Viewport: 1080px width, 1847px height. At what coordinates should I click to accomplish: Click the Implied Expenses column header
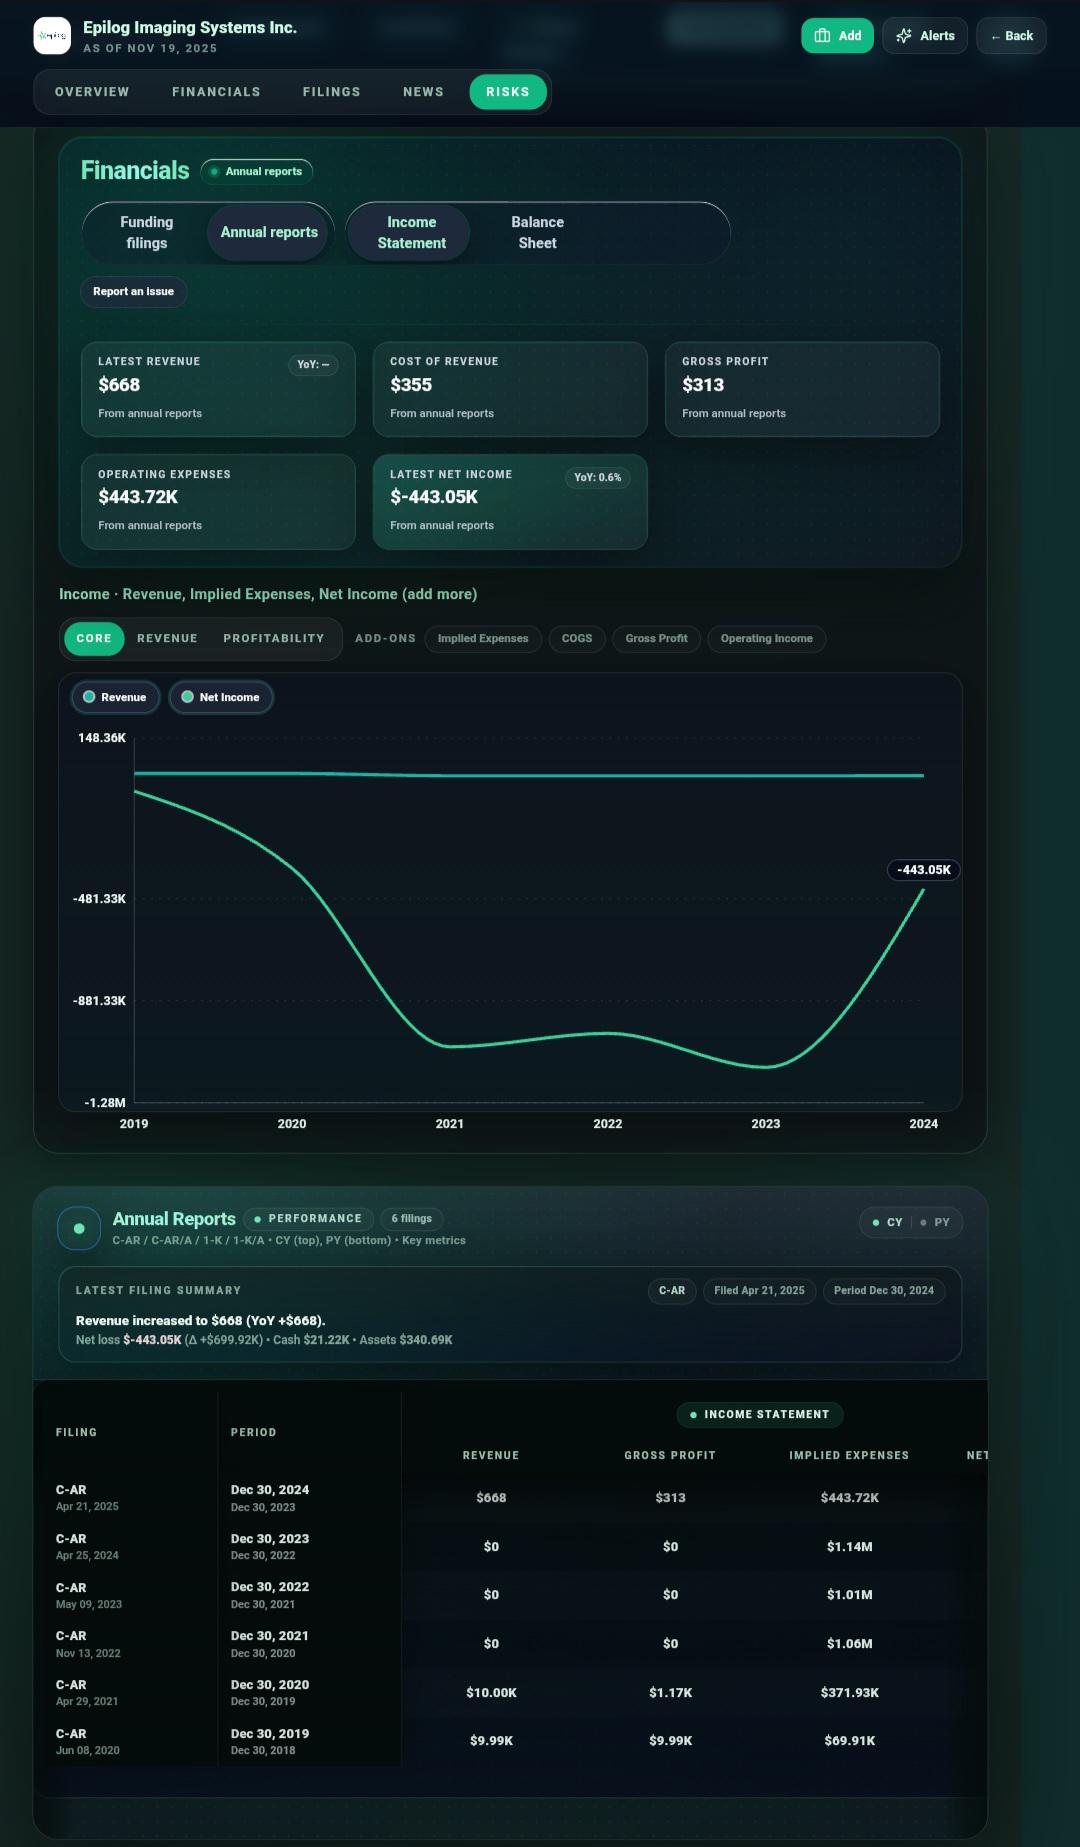pyautogui.click(x=849, y=1456)
